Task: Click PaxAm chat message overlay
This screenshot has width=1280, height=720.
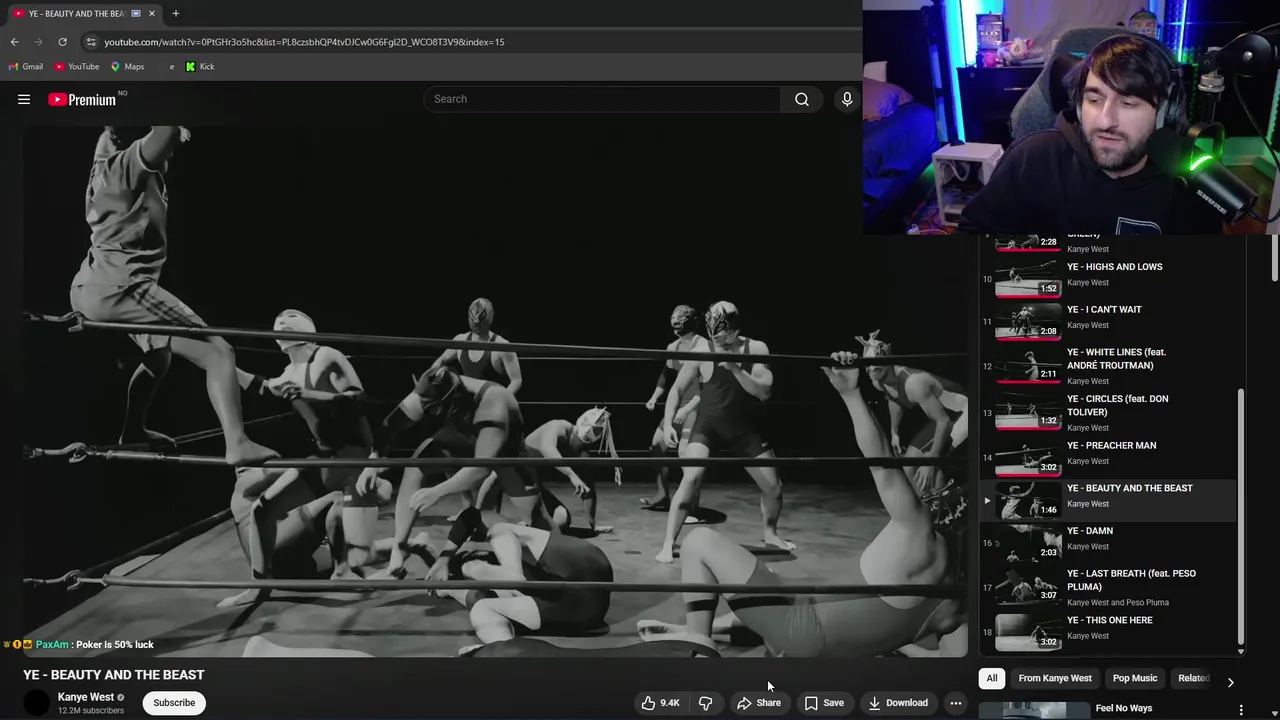Action: click(79, 645)
